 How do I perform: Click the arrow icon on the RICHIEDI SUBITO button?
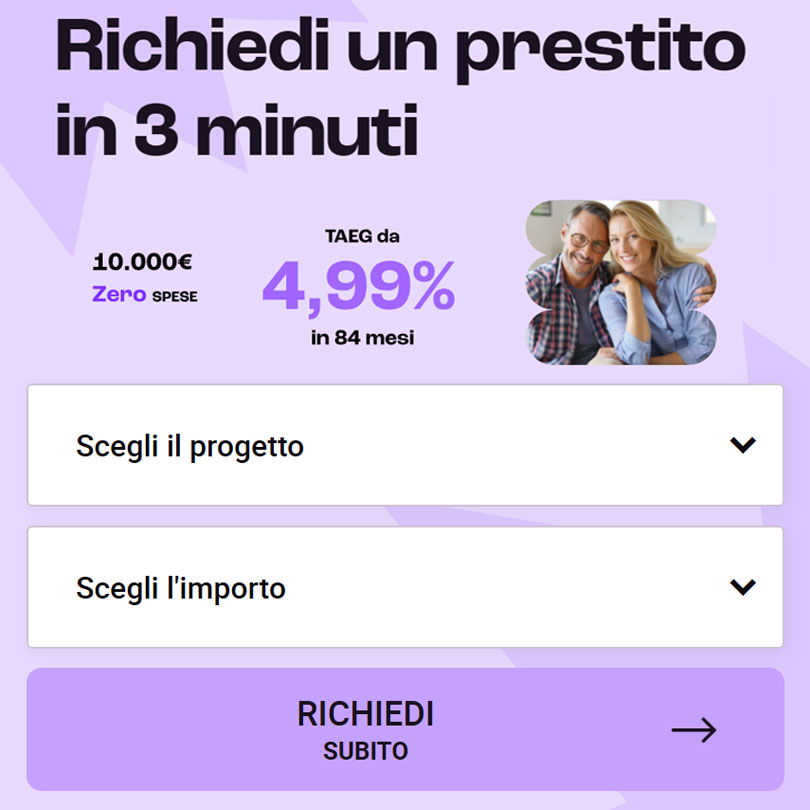(x=692, y=731)
